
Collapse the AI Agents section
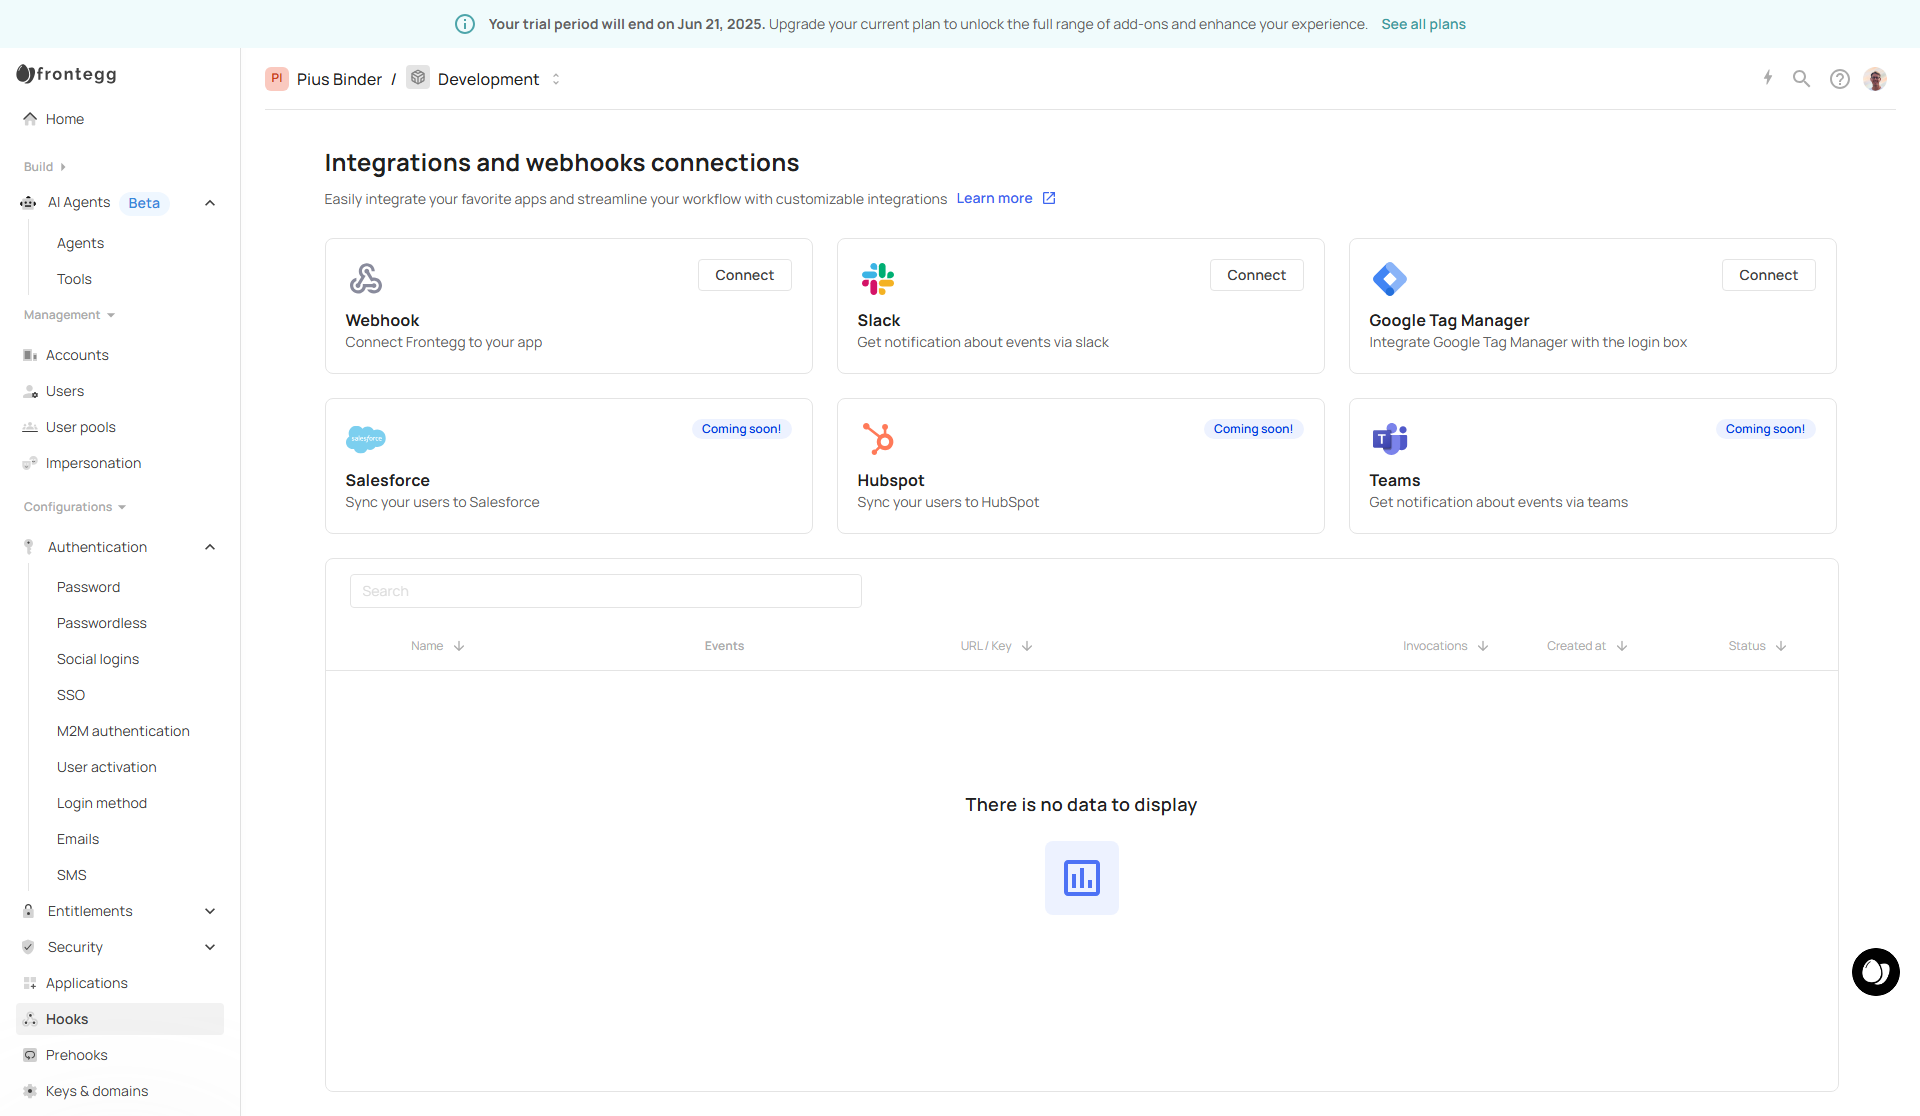click(x=210, y=203)
